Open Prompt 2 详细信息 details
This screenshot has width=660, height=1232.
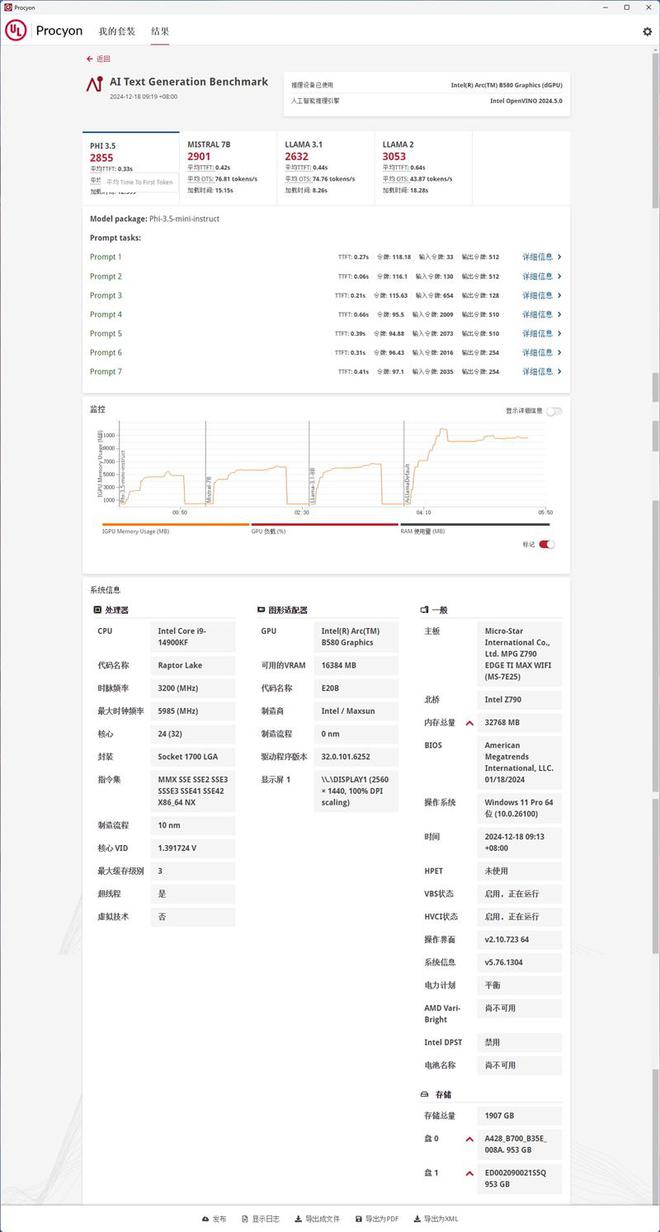[541, 276]
